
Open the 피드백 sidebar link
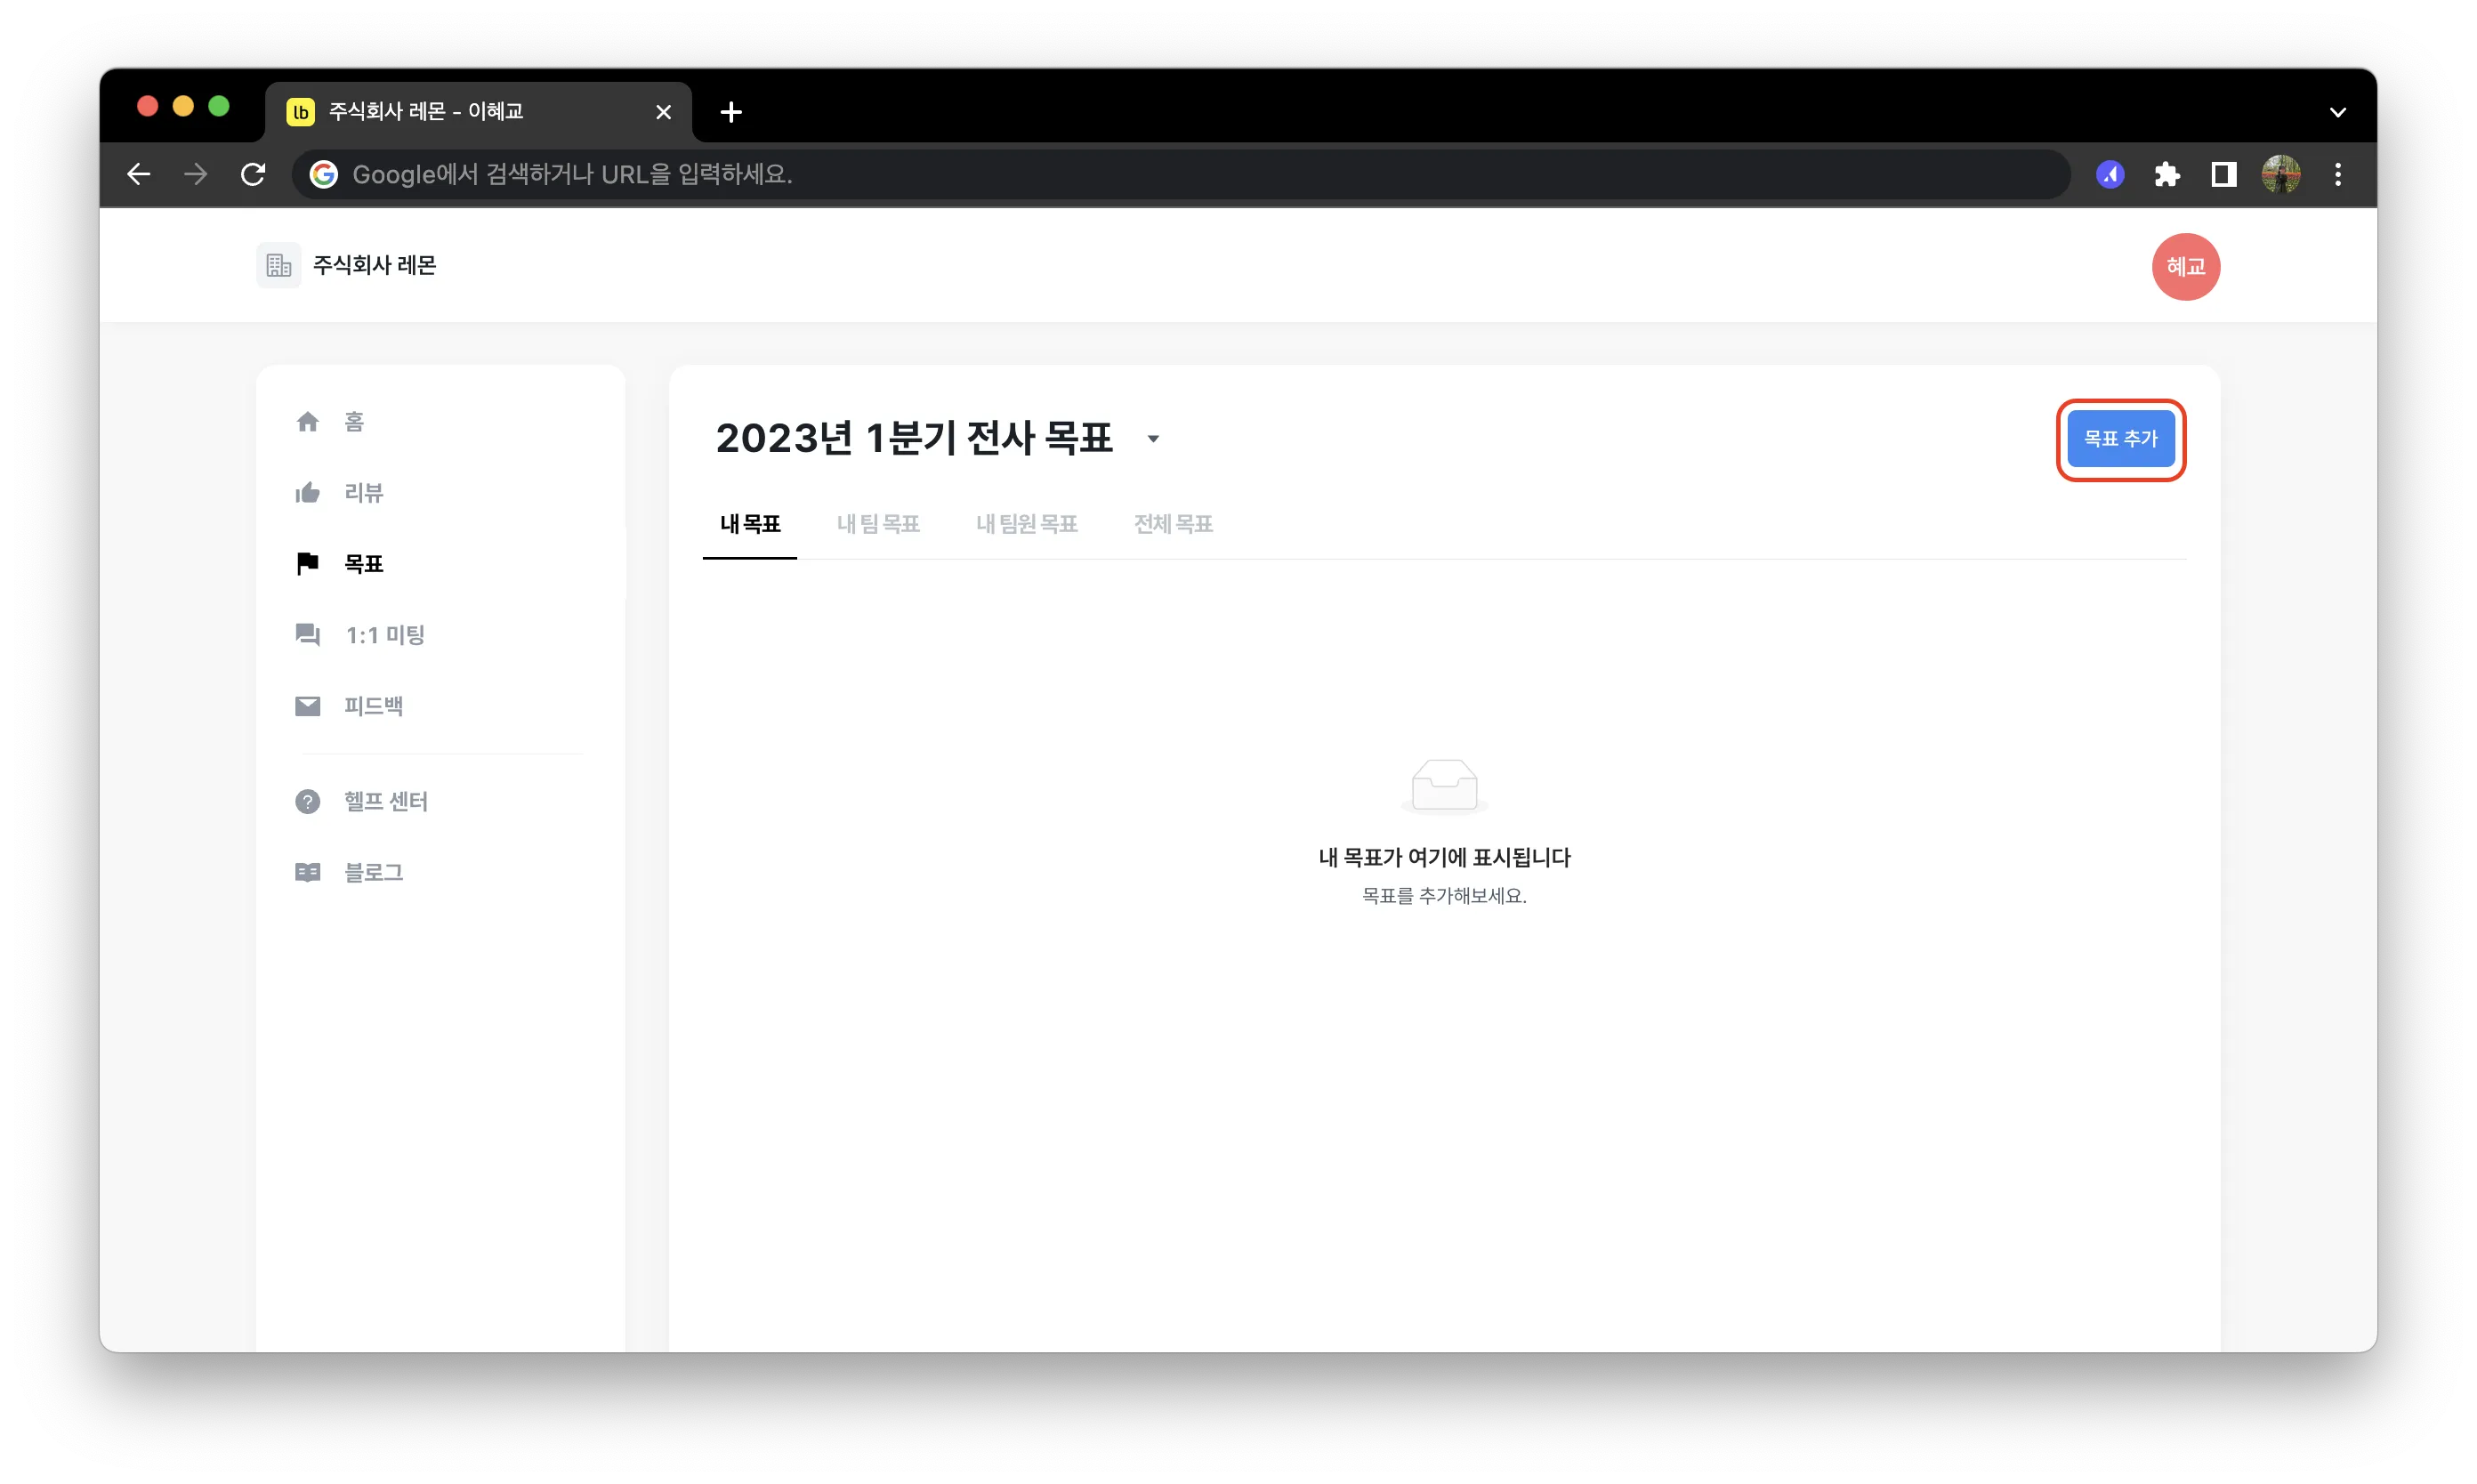[373, 706]
